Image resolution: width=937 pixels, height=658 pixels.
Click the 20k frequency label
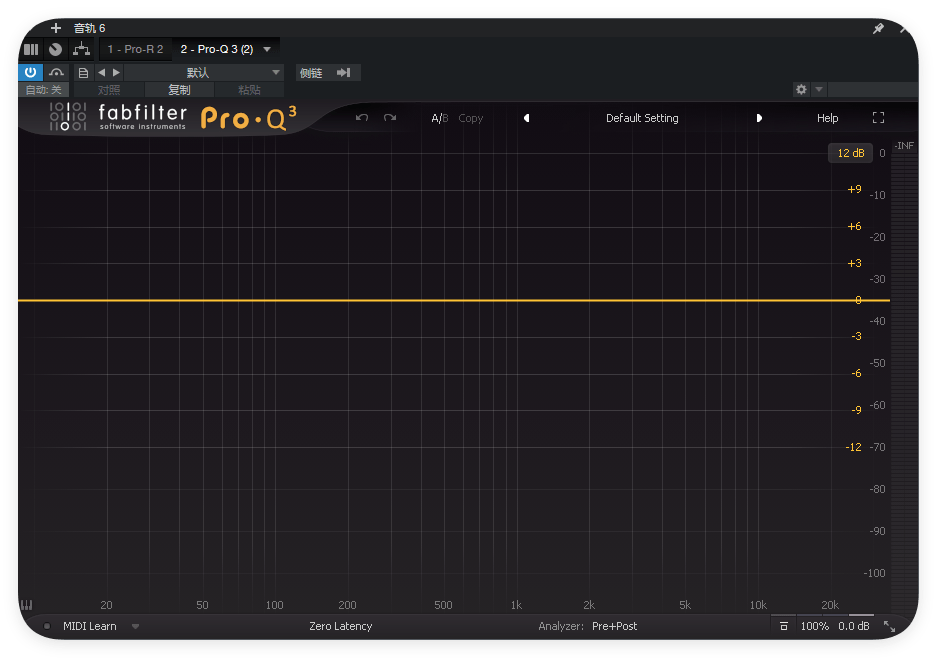click(x=829, y=605)
